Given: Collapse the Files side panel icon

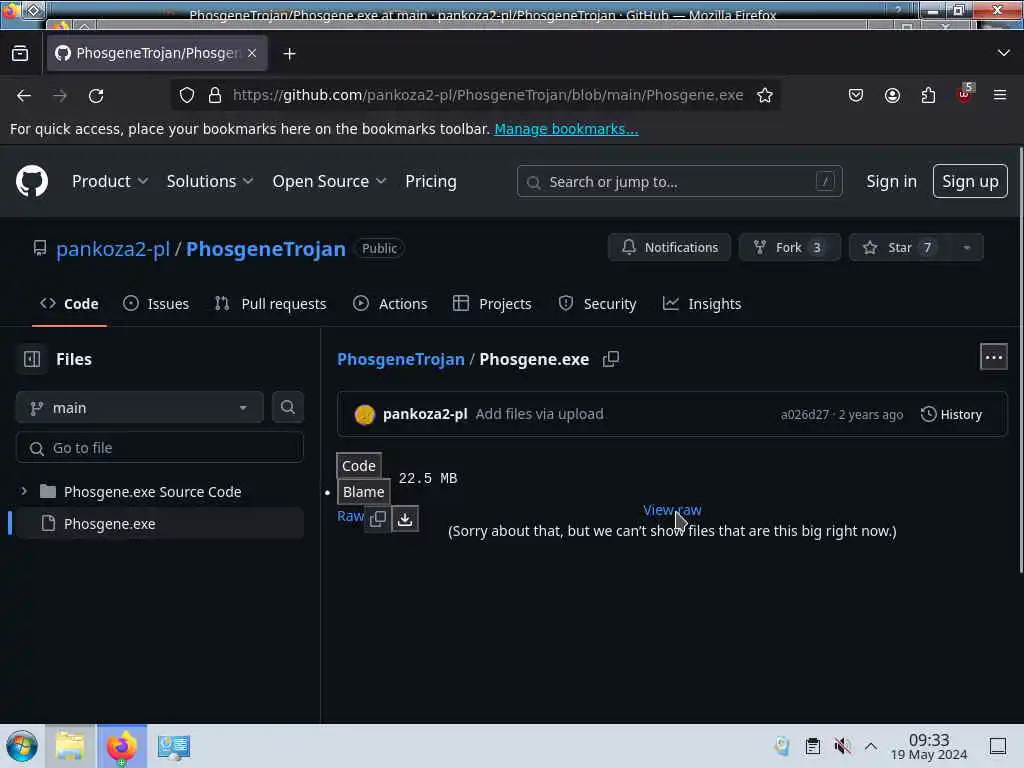Looking at the screenshot, I should click(32, 359).
